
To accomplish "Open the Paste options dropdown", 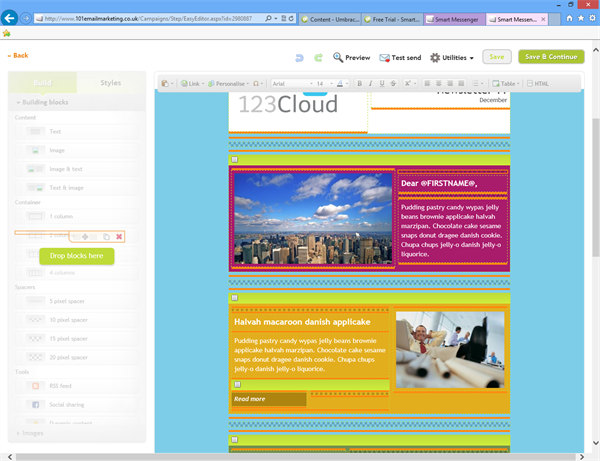I will [x=167, y=83].
